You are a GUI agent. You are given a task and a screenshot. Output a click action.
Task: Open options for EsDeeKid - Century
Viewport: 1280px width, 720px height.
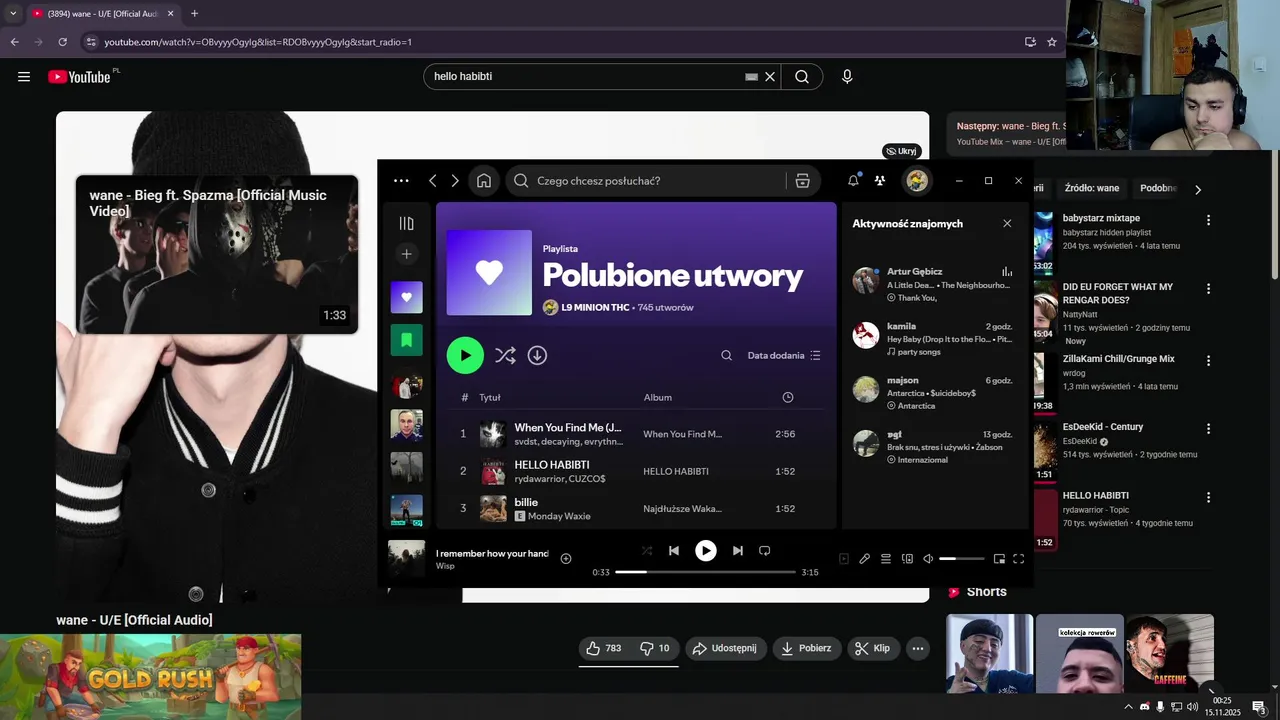click(1208, 429)
